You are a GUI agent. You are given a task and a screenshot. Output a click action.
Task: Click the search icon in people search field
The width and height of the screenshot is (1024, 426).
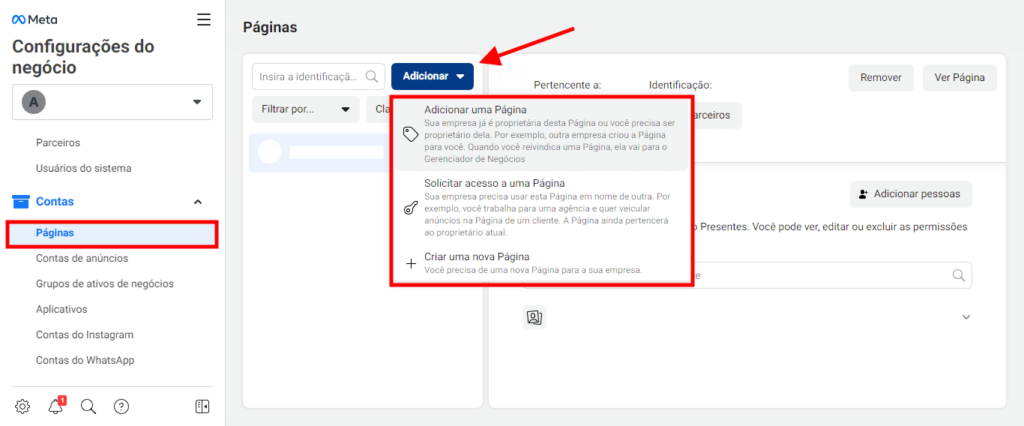[958, 276]
